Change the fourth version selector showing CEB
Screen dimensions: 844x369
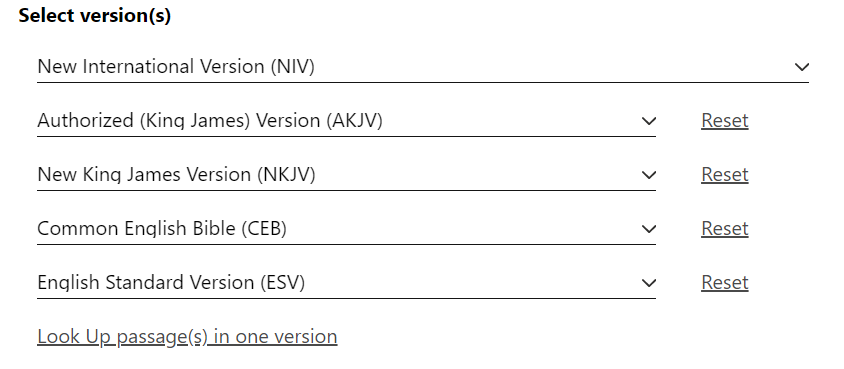click(346, 229)
